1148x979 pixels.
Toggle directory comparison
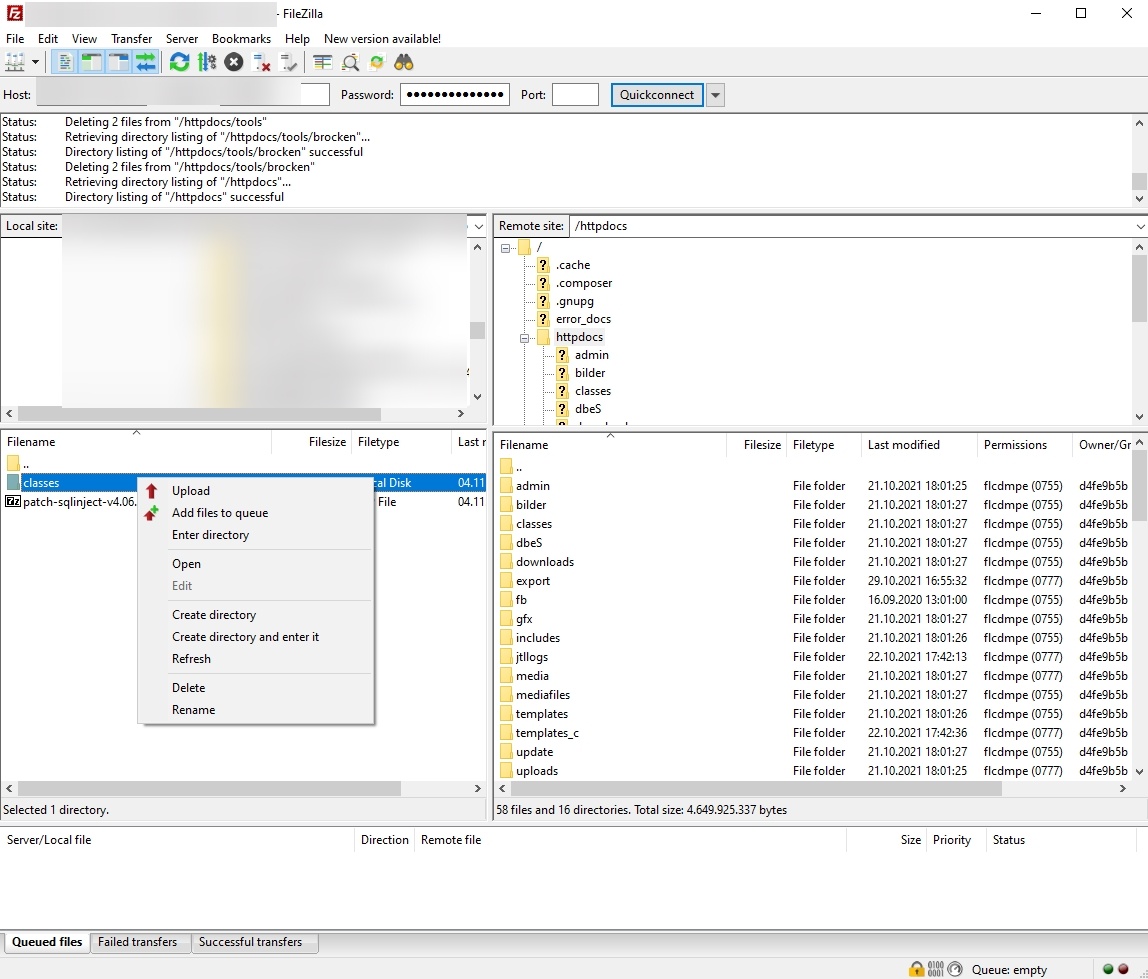click(x=350, y=62)
